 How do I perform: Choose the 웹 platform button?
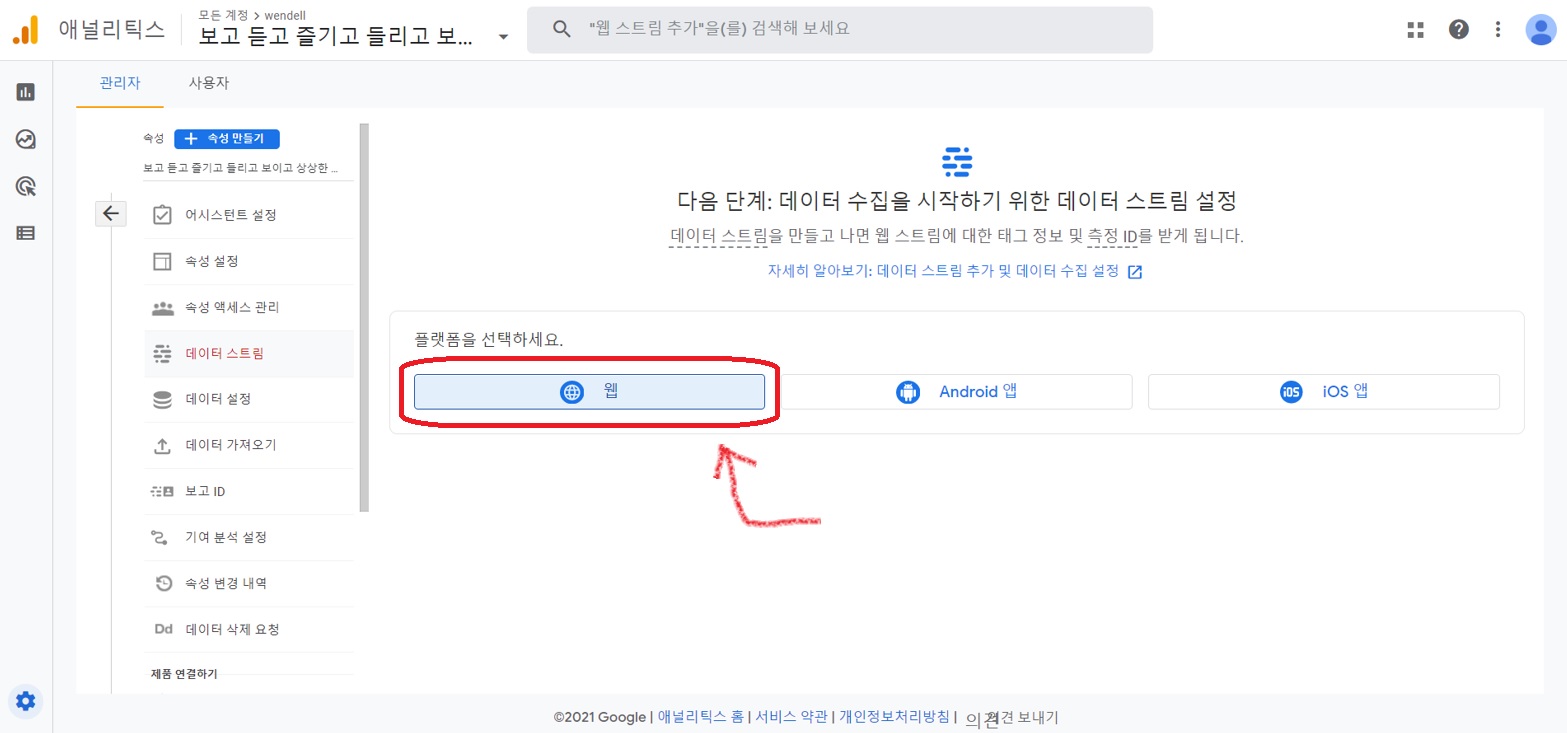click(x=589, y=392)
